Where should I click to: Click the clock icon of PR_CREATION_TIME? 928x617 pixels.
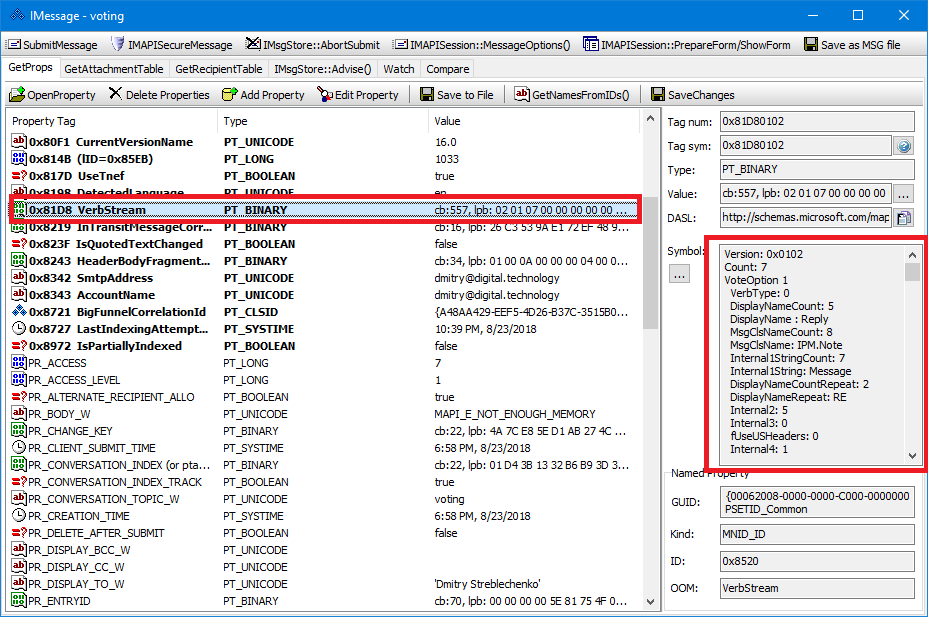(x=19, y=516)
